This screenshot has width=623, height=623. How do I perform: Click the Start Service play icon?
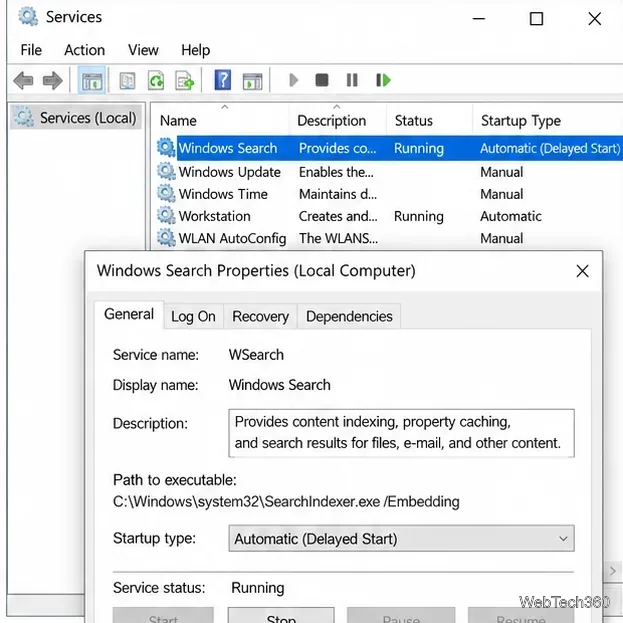[294, 80]
